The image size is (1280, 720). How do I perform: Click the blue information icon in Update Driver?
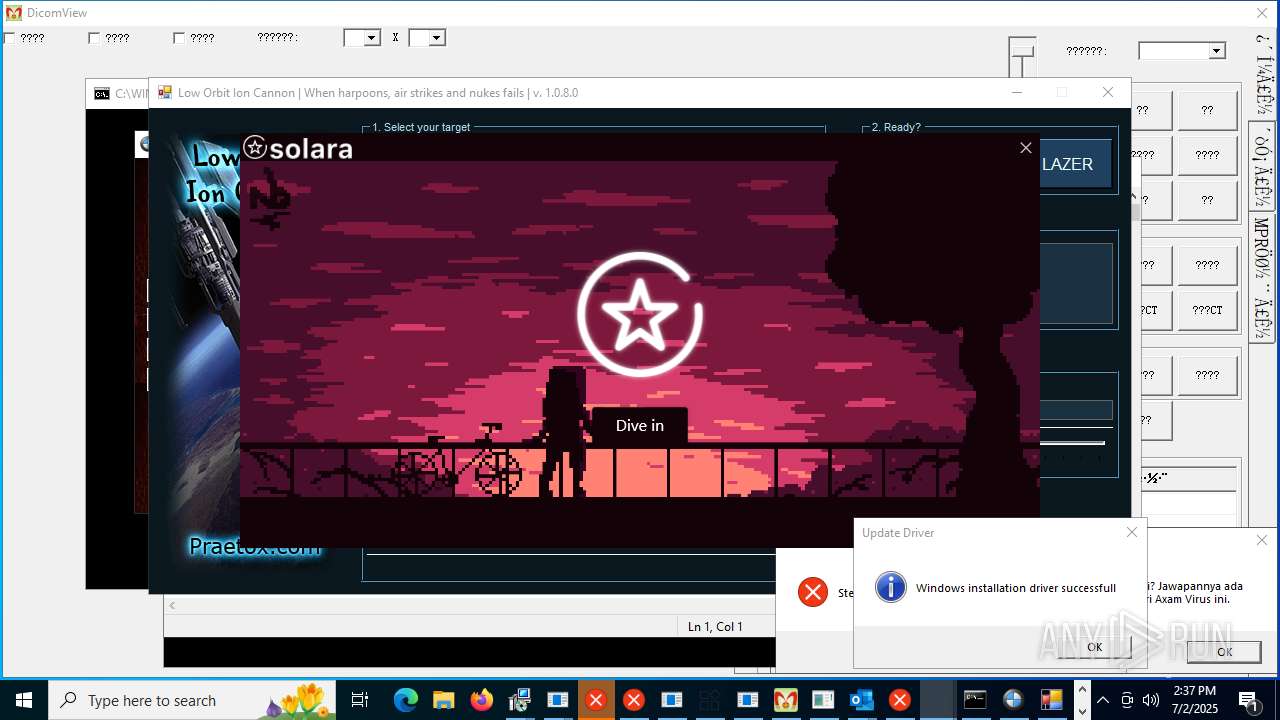(x=891, y=587)
